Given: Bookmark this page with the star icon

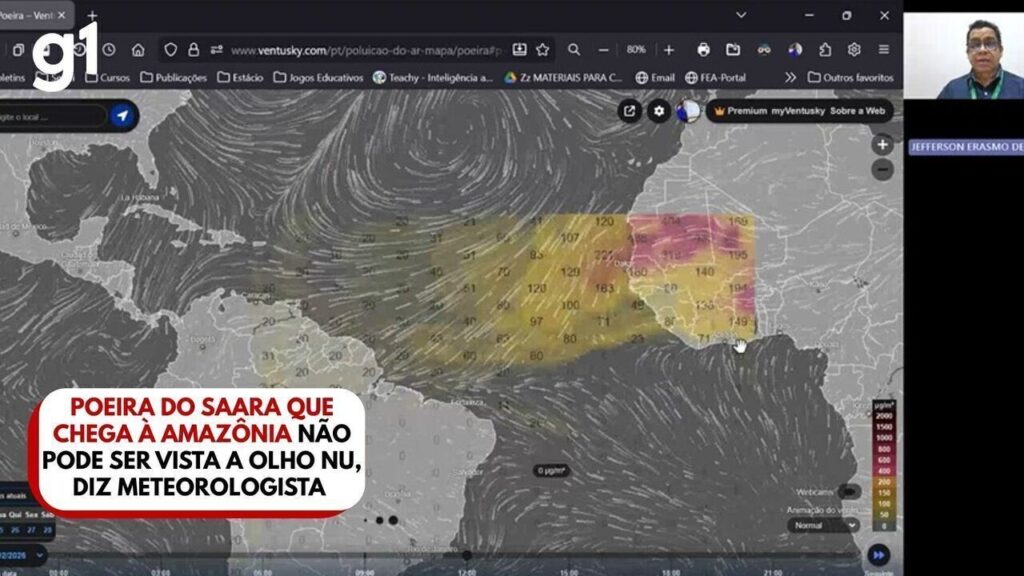Looking at the screenshot, I should (542, 50).
